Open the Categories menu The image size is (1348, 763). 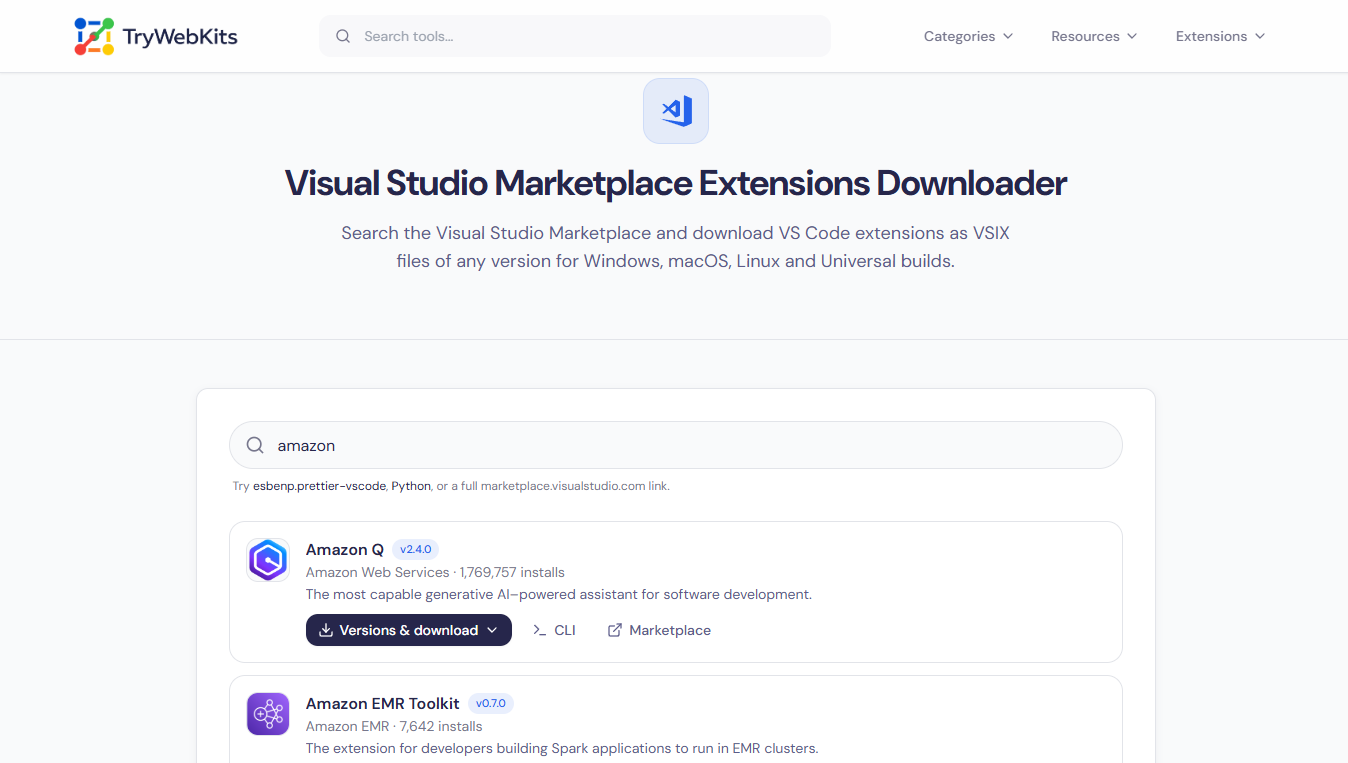(x=968, y=36)
